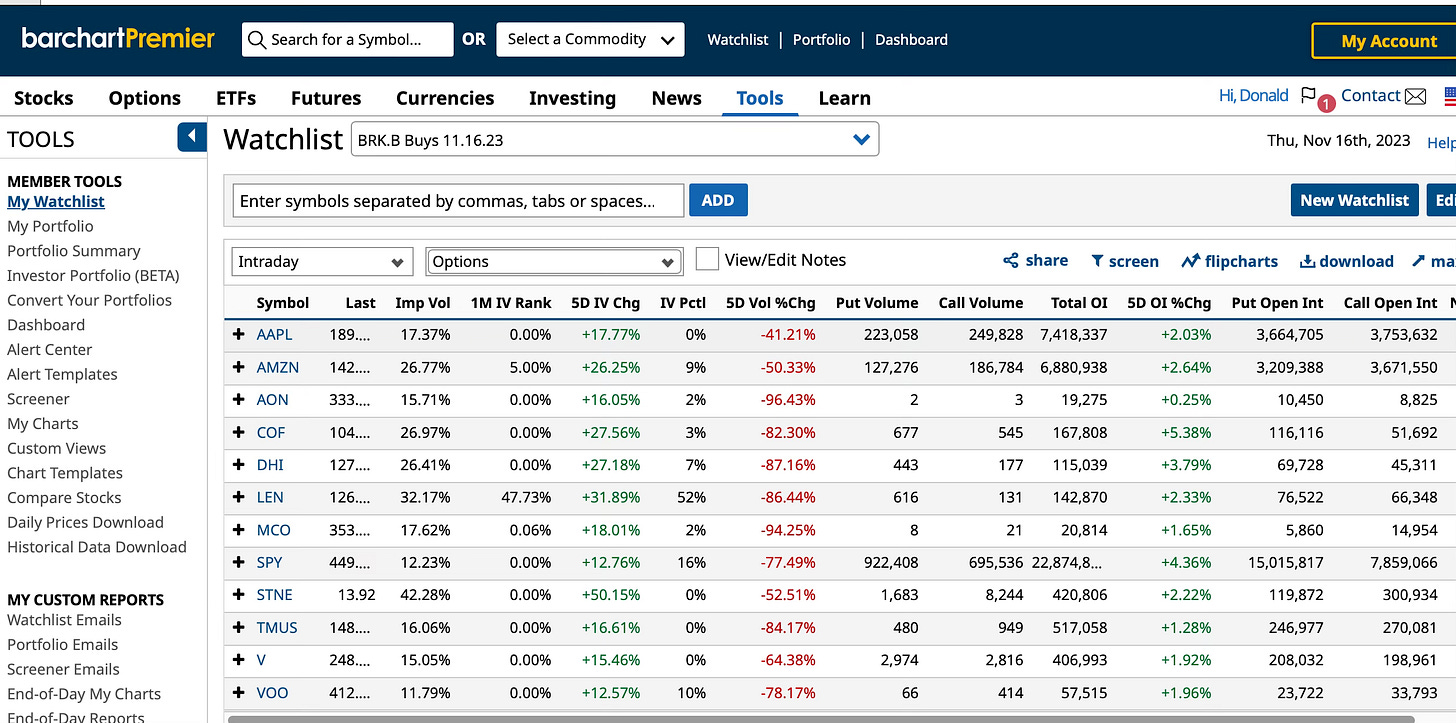The image size is (1456, 723).
Task: Click the download icon
Action: pyautogui.click(x=1307, y=261)
